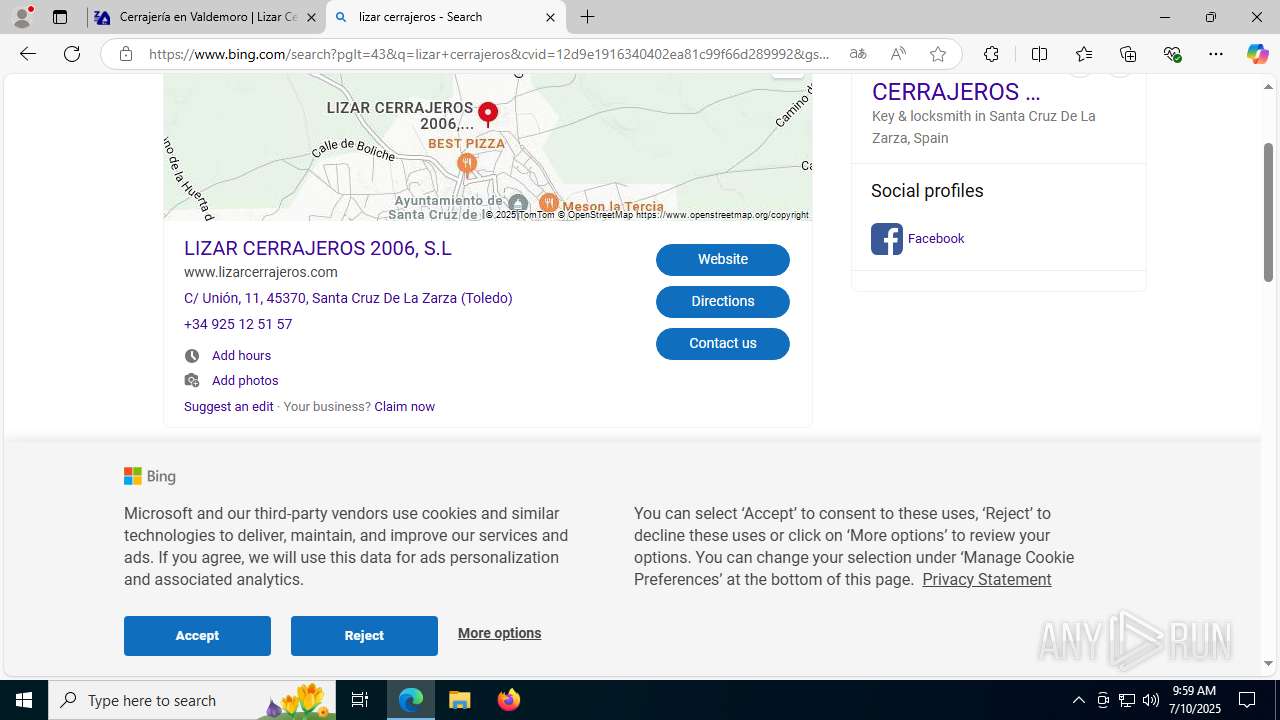Open Settings and more ellipsis
1280x720 pixels.
[x=1216, y=54]
